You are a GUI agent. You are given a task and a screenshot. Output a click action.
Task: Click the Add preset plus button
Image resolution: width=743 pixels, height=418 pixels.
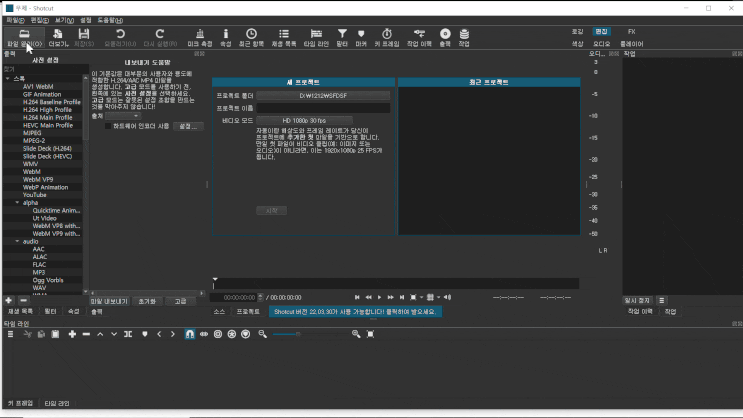9,300
